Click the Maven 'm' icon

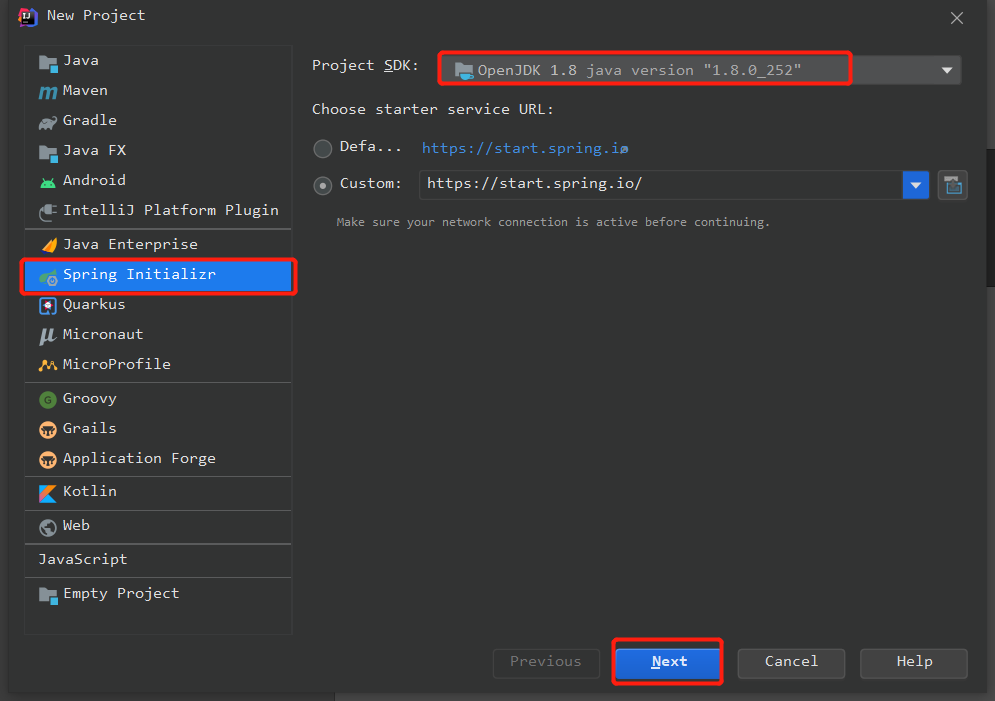tap(48, 92)
